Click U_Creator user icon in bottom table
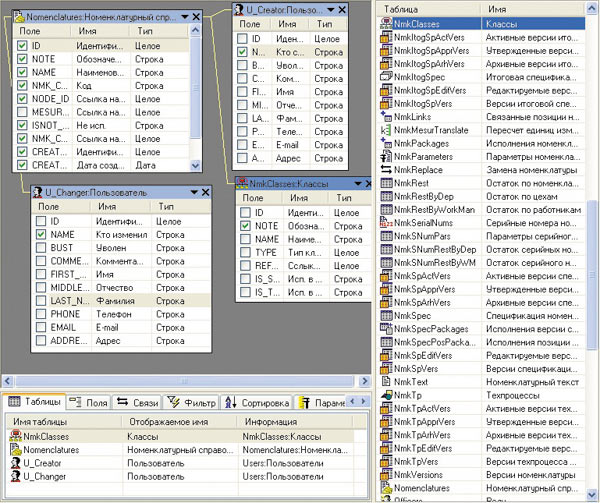600x503 pixels. pos(13,464)
